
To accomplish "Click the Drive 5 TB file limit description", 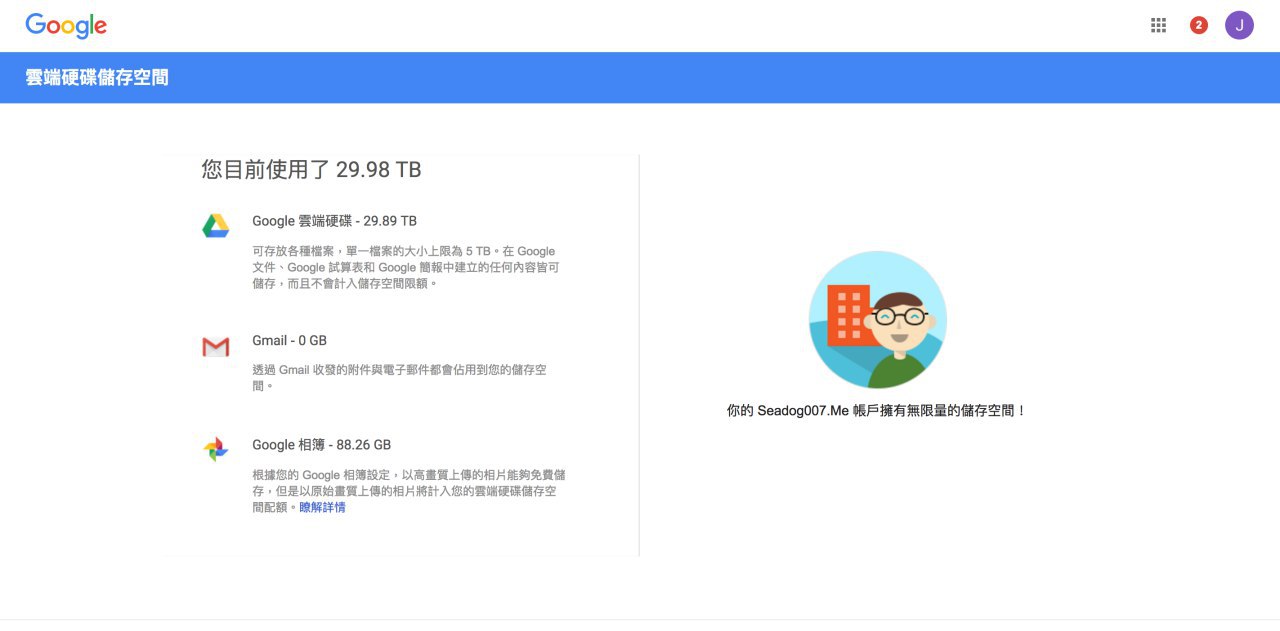I will click(x=405, y=267).
